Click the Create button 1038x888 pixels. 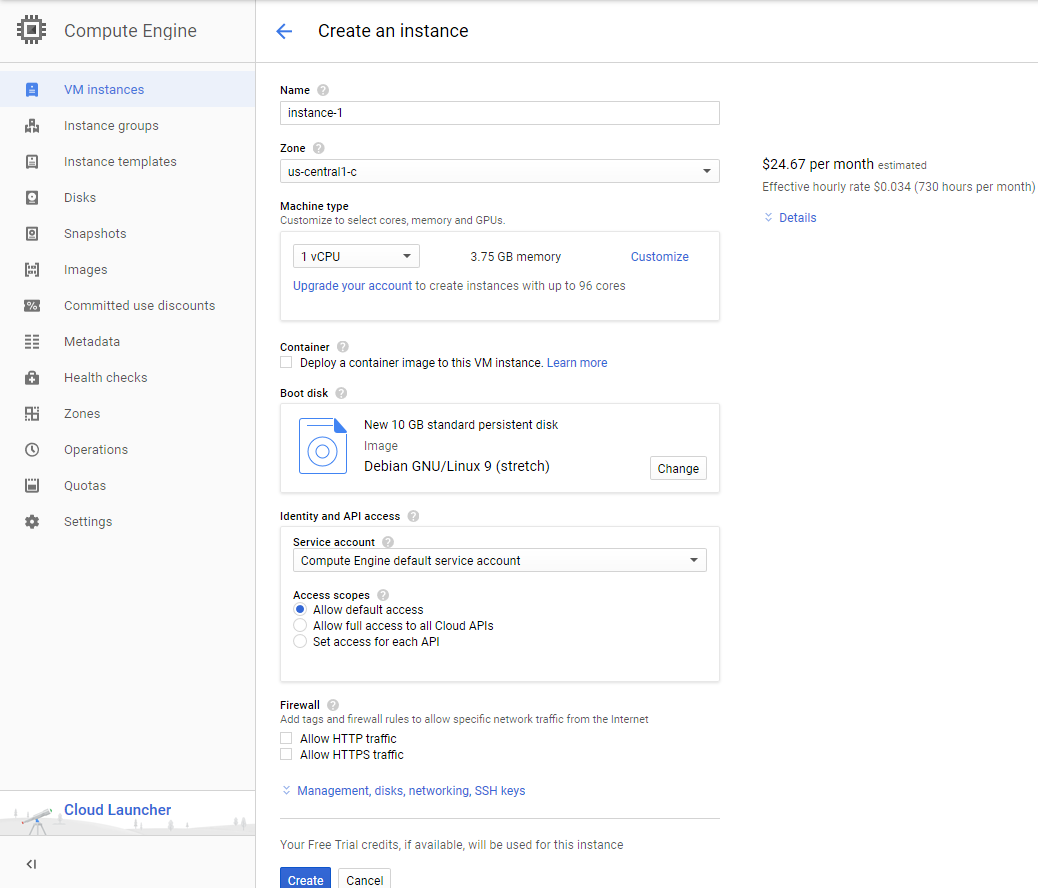point(305,879)
